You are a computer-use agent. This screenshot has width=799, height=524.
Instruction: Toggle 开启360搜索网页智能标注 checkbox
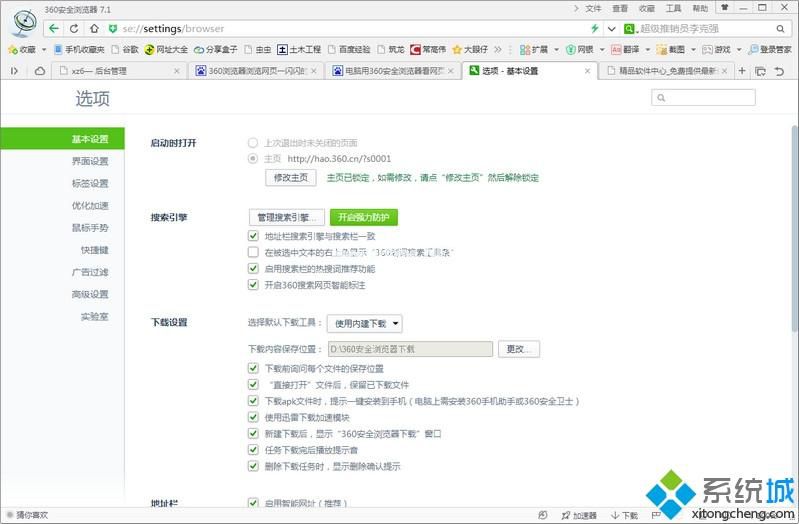click(253, 284)
